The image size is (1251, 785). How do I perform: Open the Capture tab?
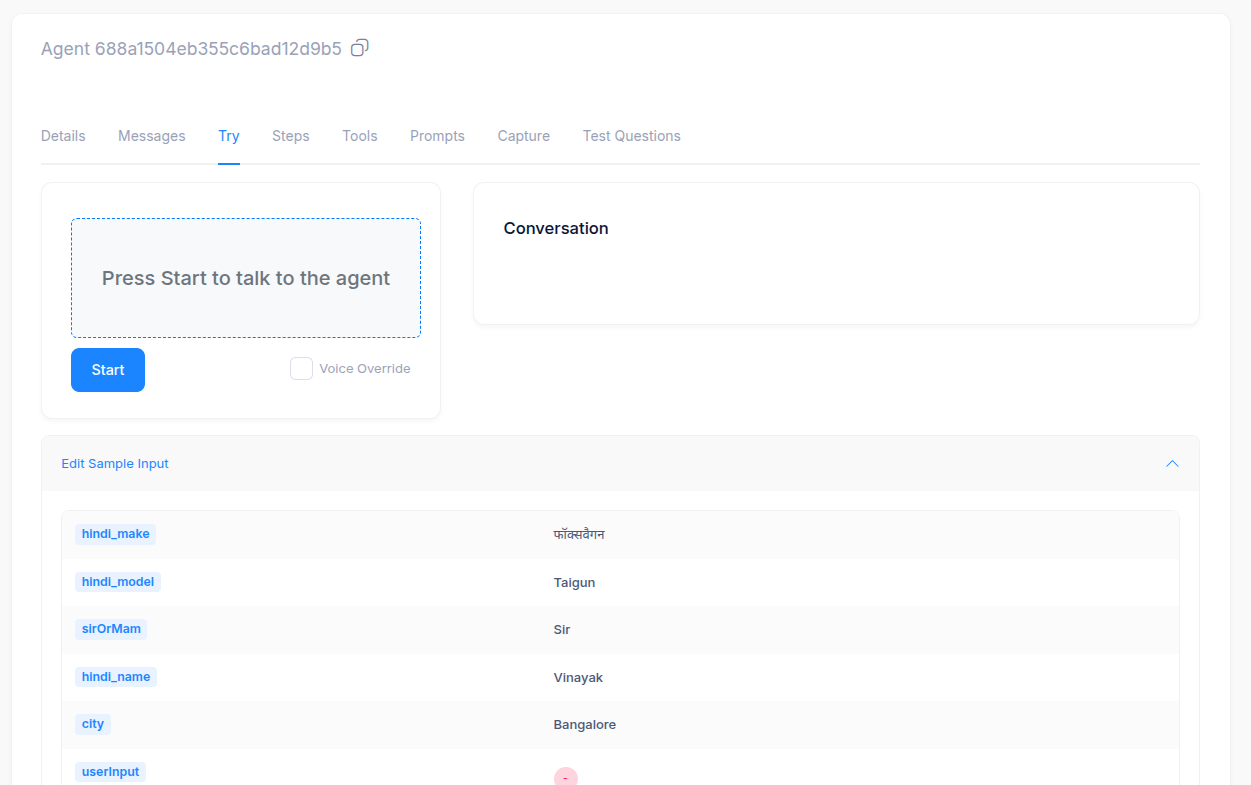(524, 136)
